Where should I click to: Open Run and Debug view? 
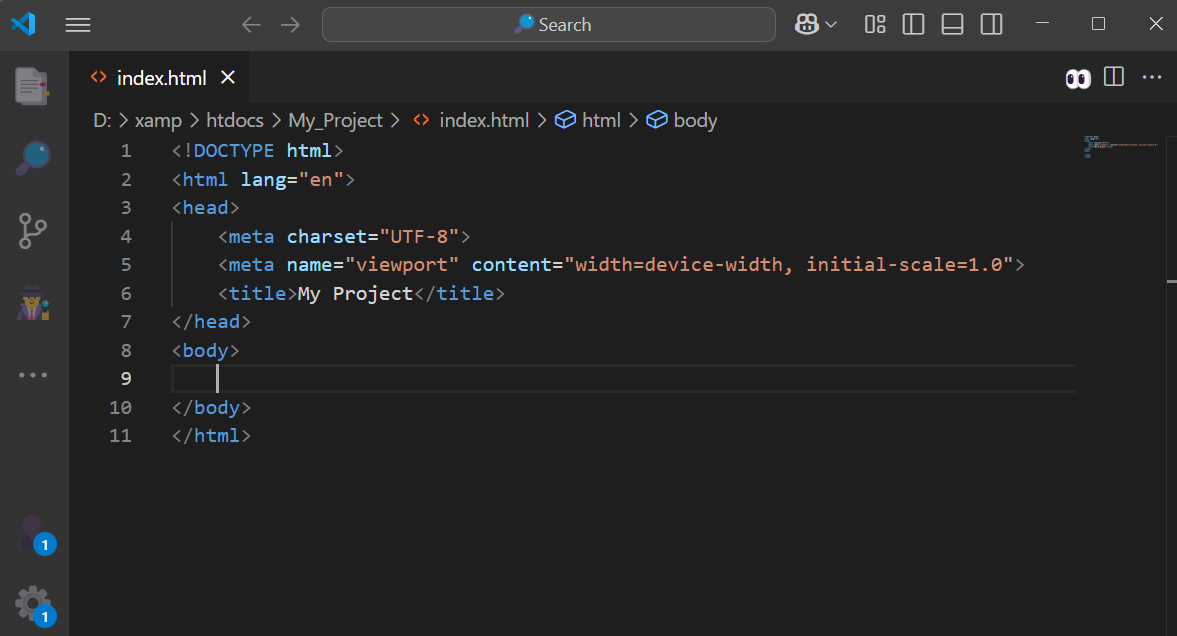[33, 303]
